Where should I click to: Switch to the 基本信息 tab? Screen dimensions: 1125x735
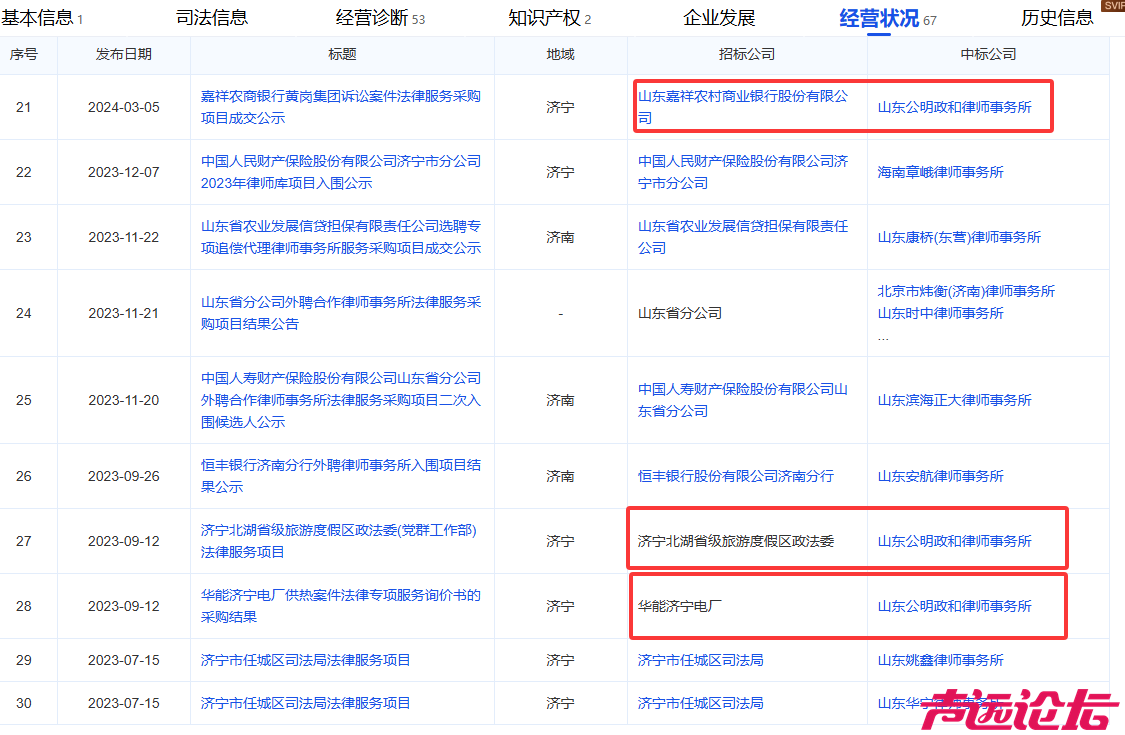37,18
